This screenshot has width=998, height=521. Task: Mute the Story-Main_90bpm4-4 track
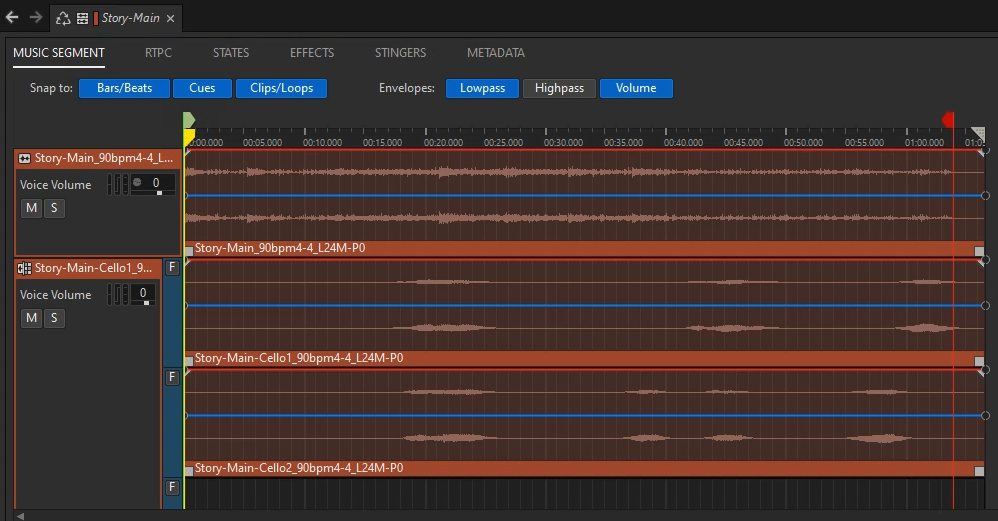pos(32,208)
